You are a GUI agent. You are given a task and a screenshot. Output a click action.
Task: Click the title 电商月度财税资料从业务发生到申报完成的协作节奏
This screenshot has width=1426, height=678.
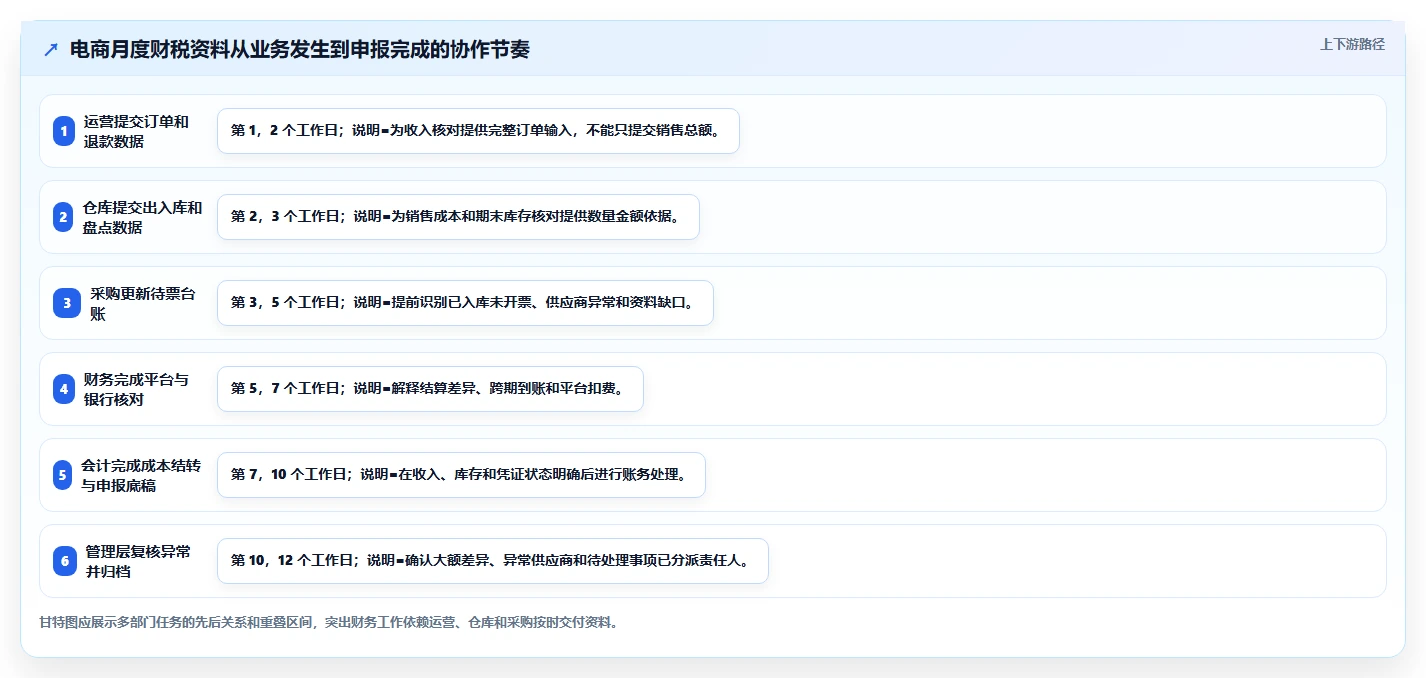300,50
